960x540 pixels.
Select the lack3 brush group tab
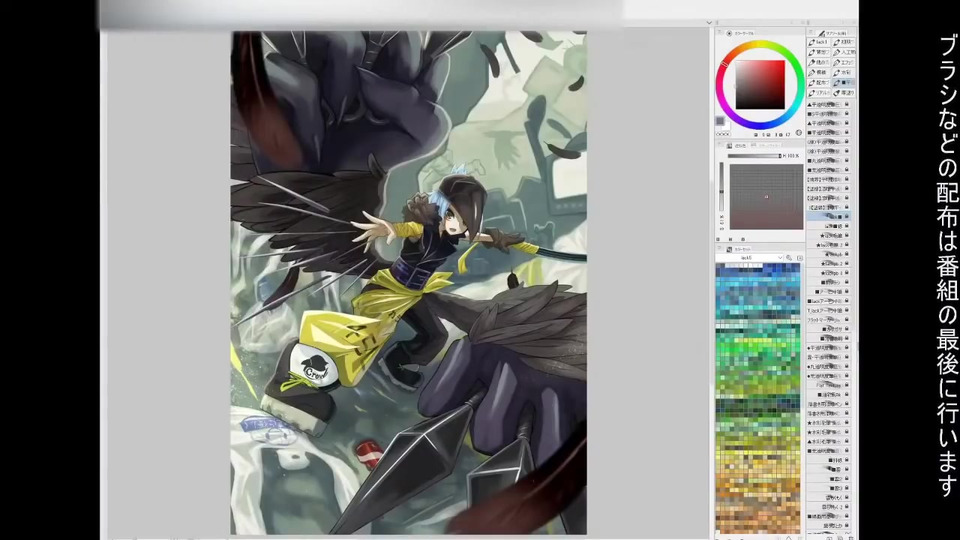[x=819, y=42]
